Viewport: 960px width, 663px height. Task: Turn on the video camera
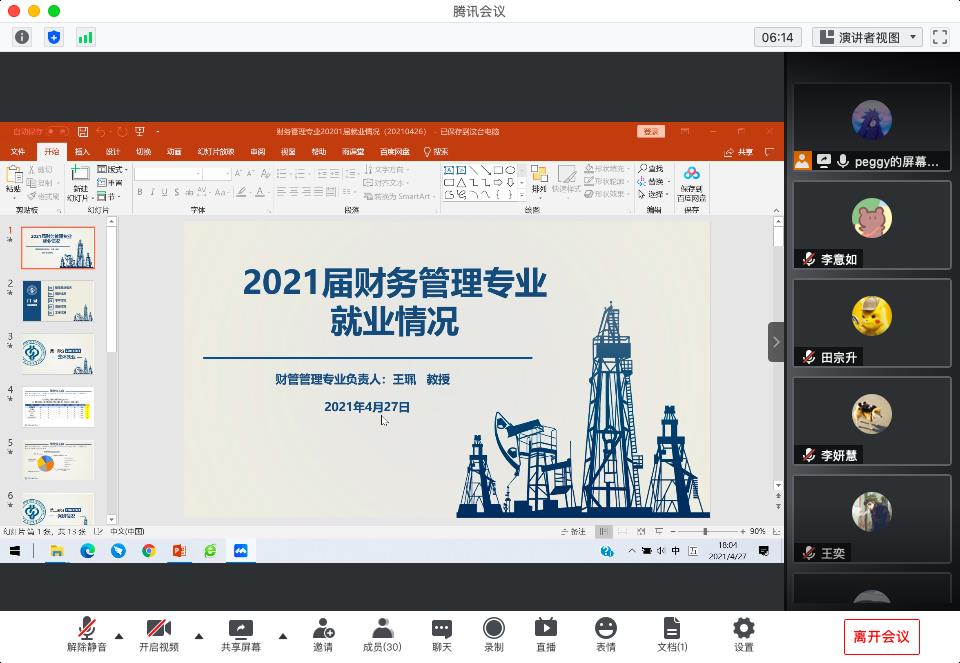pyautogui.click(x=158, y=634)
